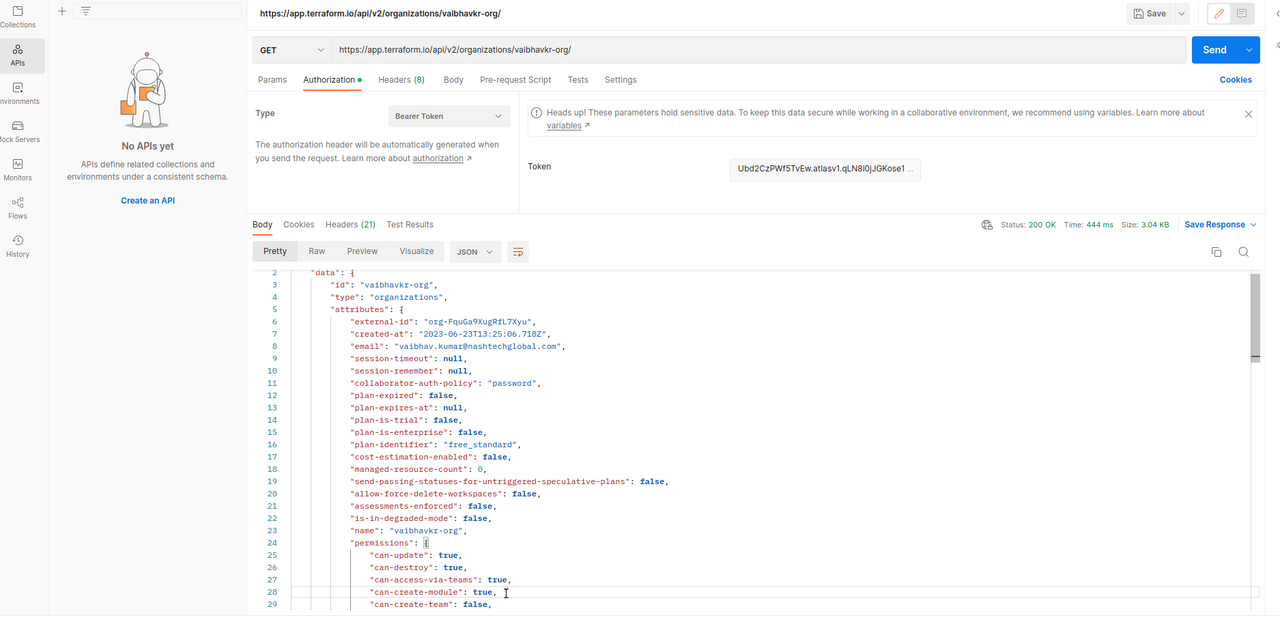Viewport: 1280px width, 618px height.
Task: Click the plus icon to create new API
Action: 62,11
